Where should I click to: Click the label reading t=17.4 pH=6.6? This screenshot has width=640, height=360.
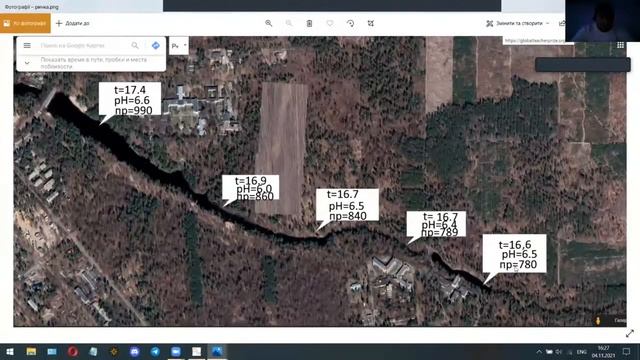130,99
